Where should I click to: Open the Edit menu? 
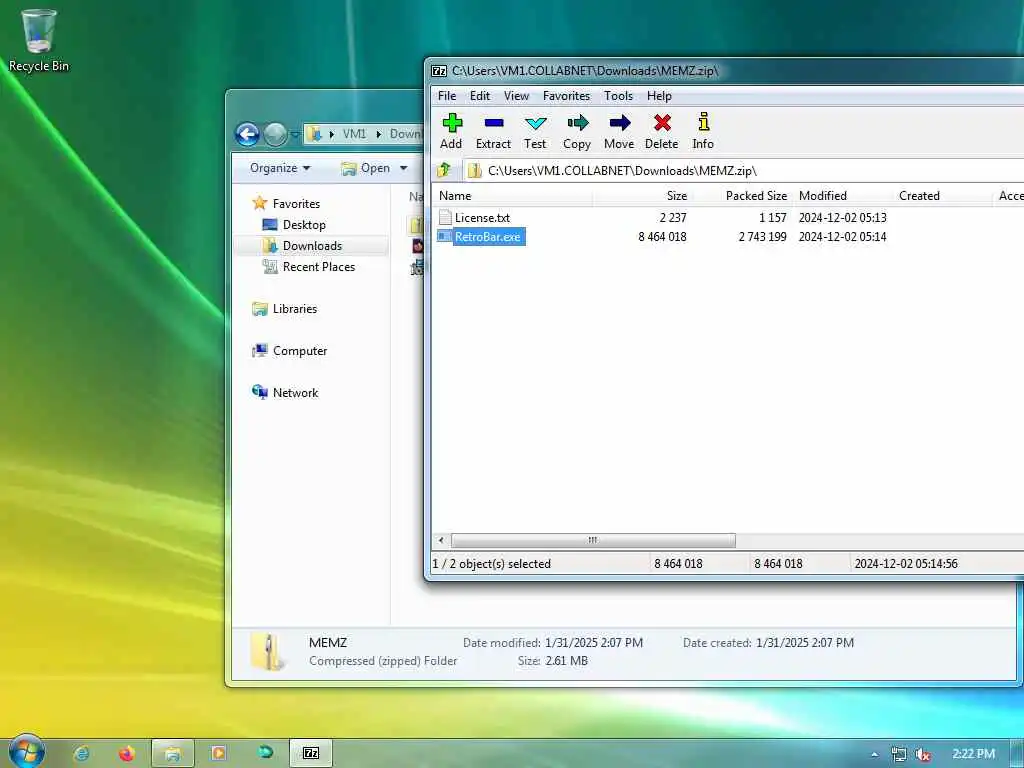click(480, 96)
